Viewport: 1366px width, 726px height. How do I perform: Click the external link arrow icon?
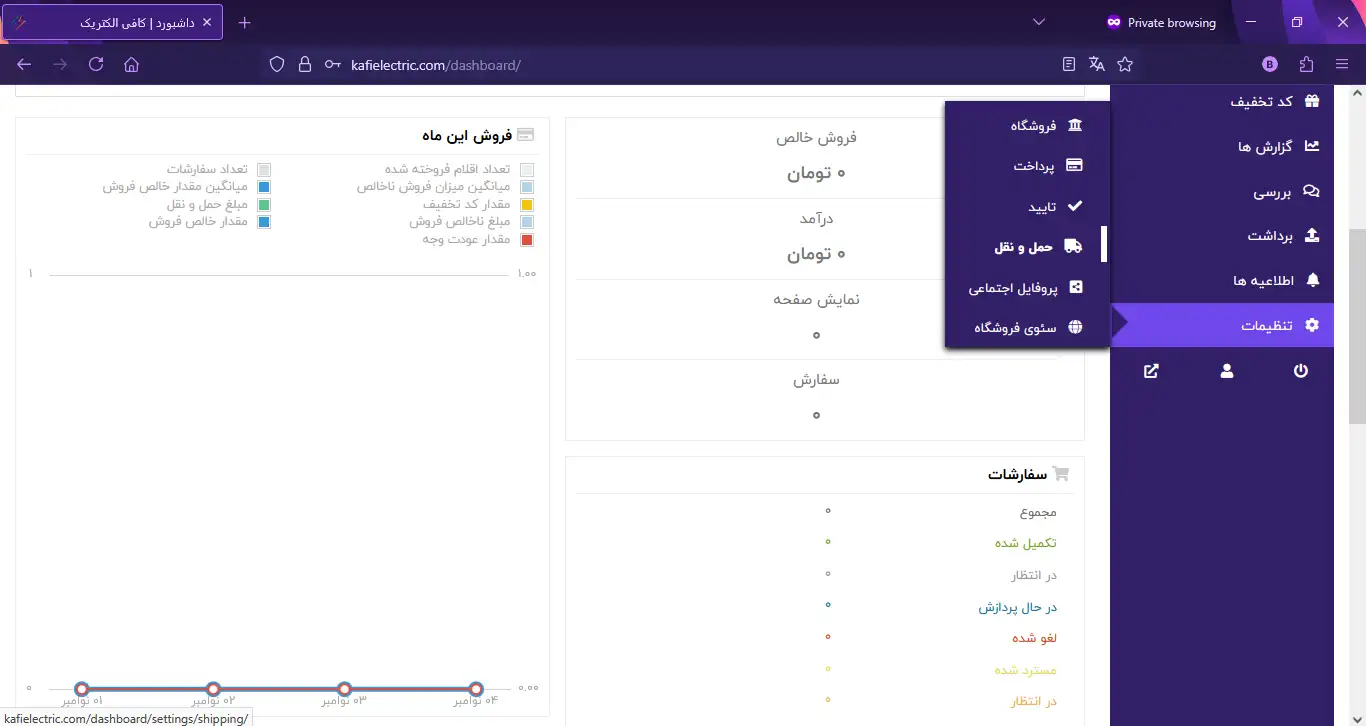point(1150,370)
